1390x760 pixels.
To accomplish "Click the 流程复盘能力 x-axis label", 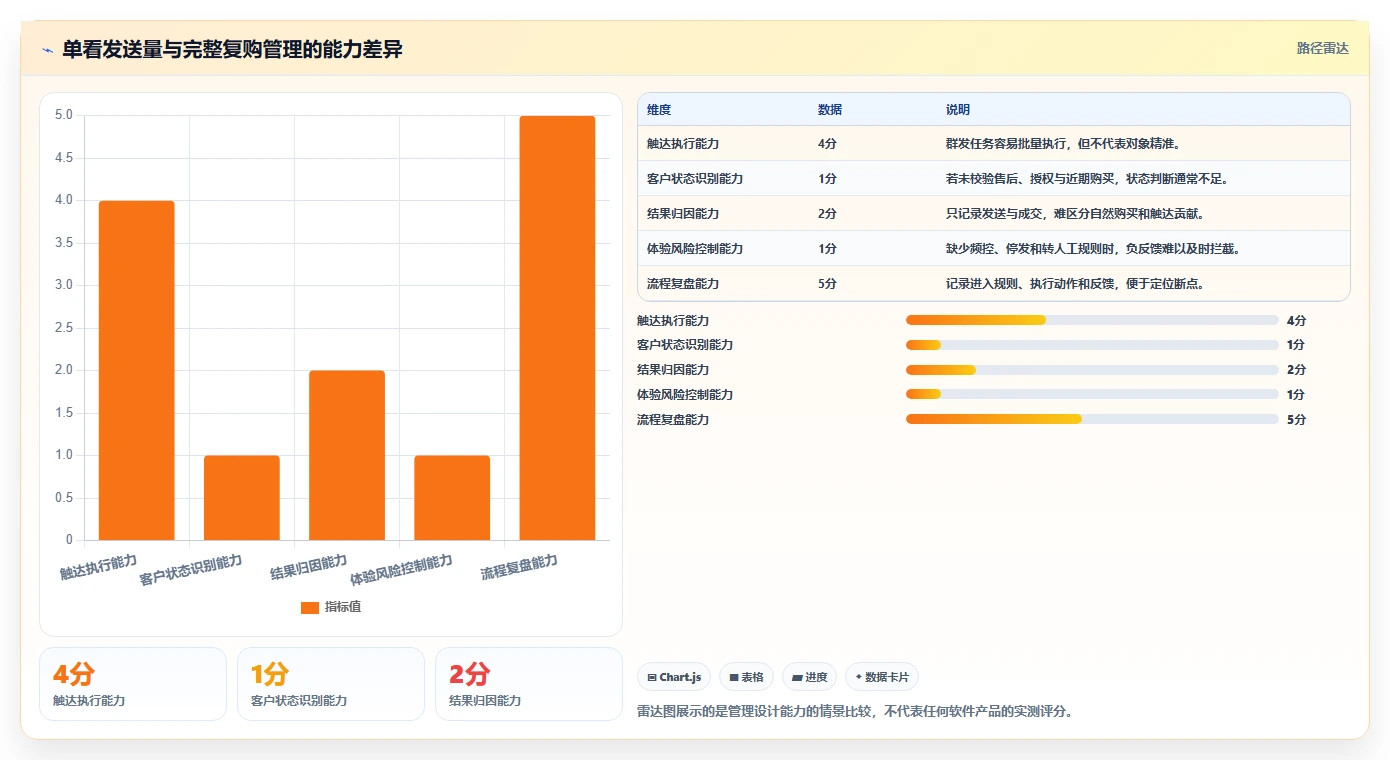I will (x=519, y=568).
